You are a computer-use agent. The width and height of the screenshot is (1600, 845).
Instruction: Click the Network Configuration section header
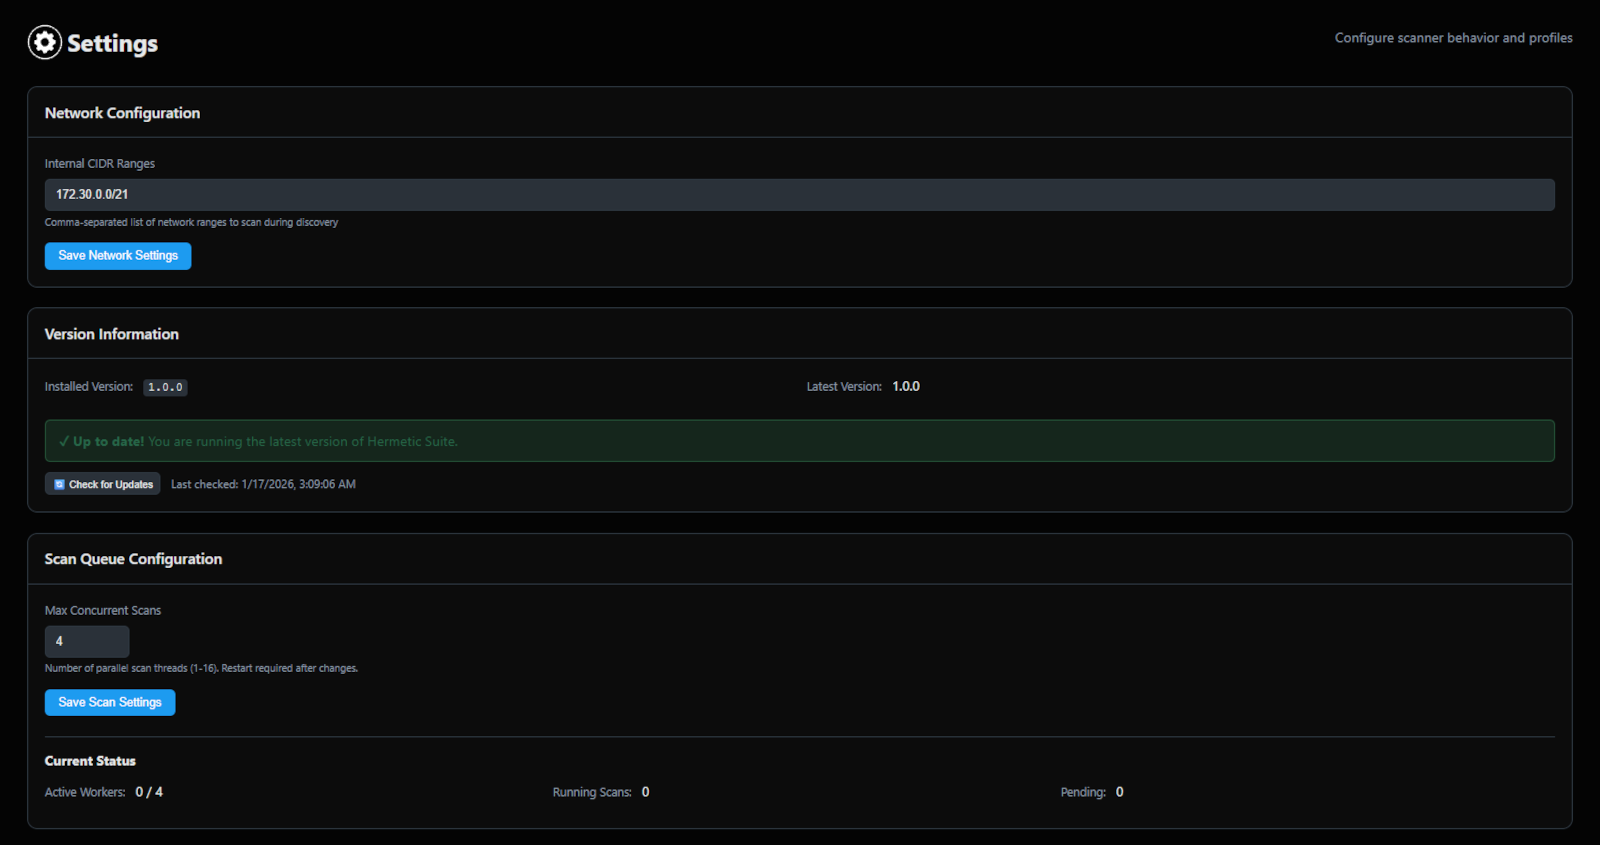(122, 113)
